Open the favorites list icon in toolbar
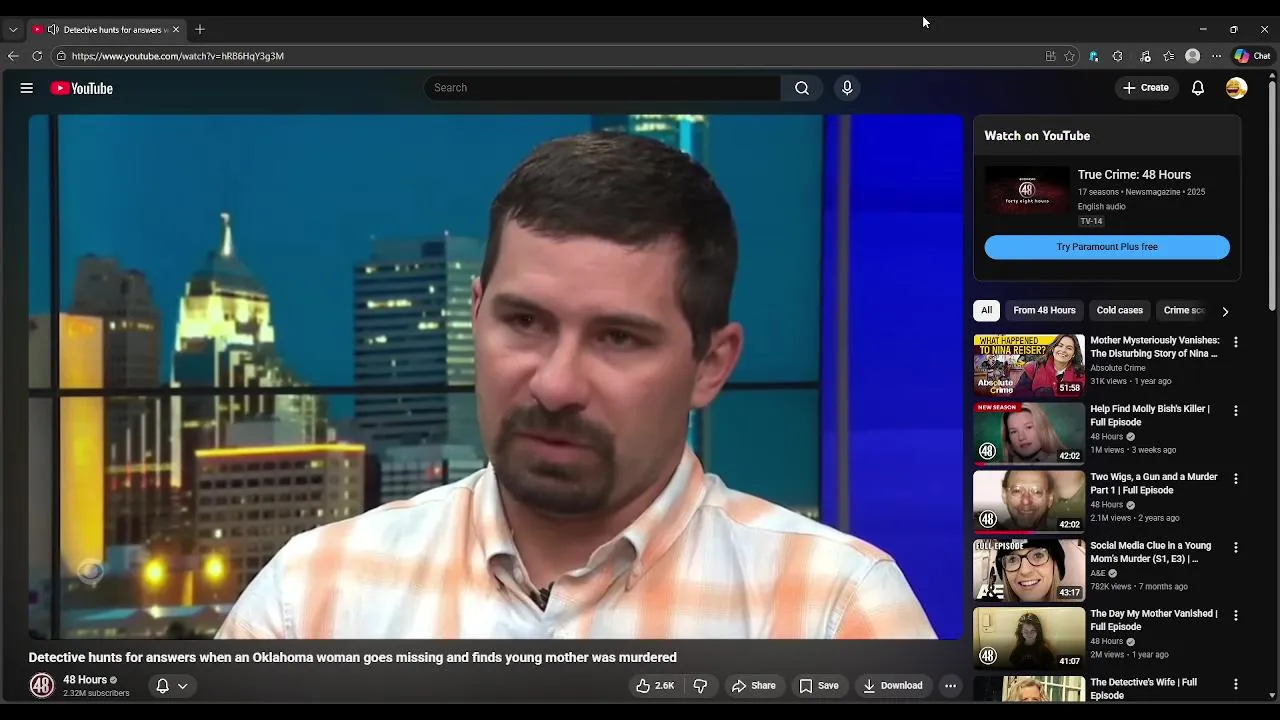The width and height of the screenshot is (1280, 720). coord(1169,56)
